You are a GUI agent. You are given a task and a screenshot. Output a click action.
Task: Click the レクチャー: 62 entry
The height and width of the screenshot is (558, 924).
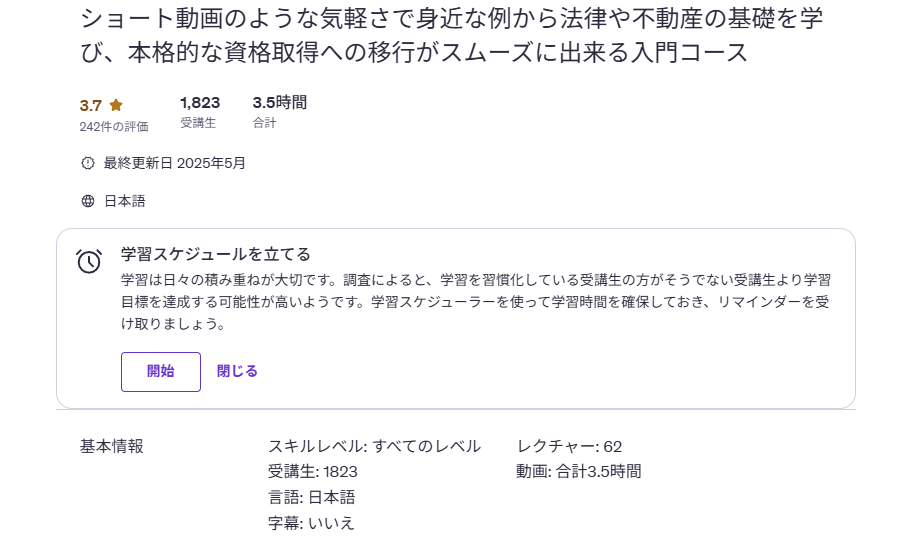click(569, 446)
